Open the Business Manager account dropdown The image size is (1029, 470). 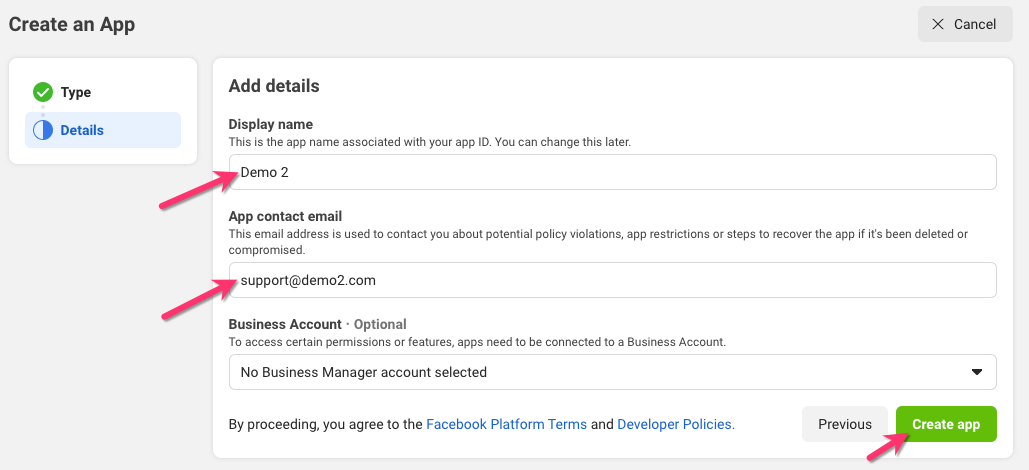pos(612,372)
